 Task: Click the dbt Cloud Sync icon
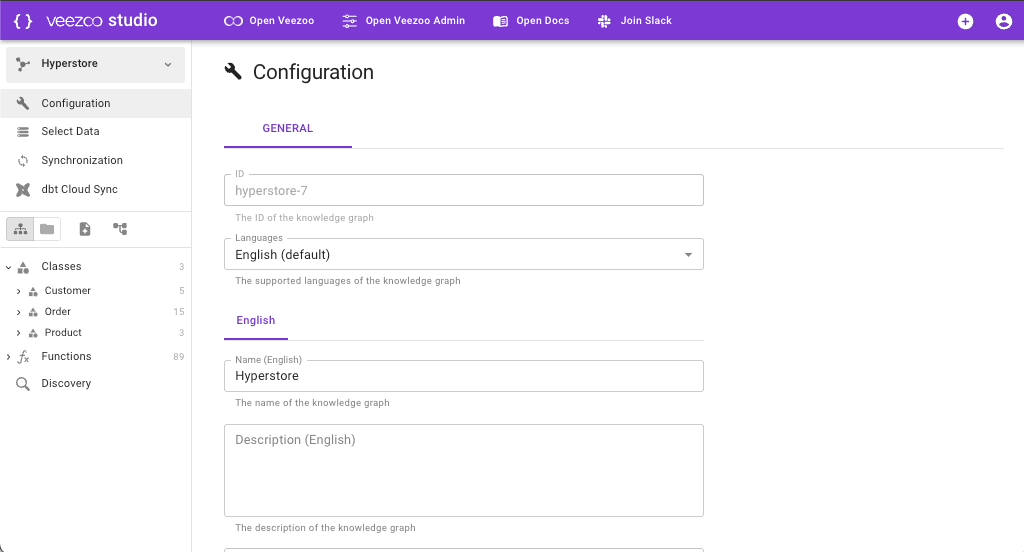(x=23, y=189)
